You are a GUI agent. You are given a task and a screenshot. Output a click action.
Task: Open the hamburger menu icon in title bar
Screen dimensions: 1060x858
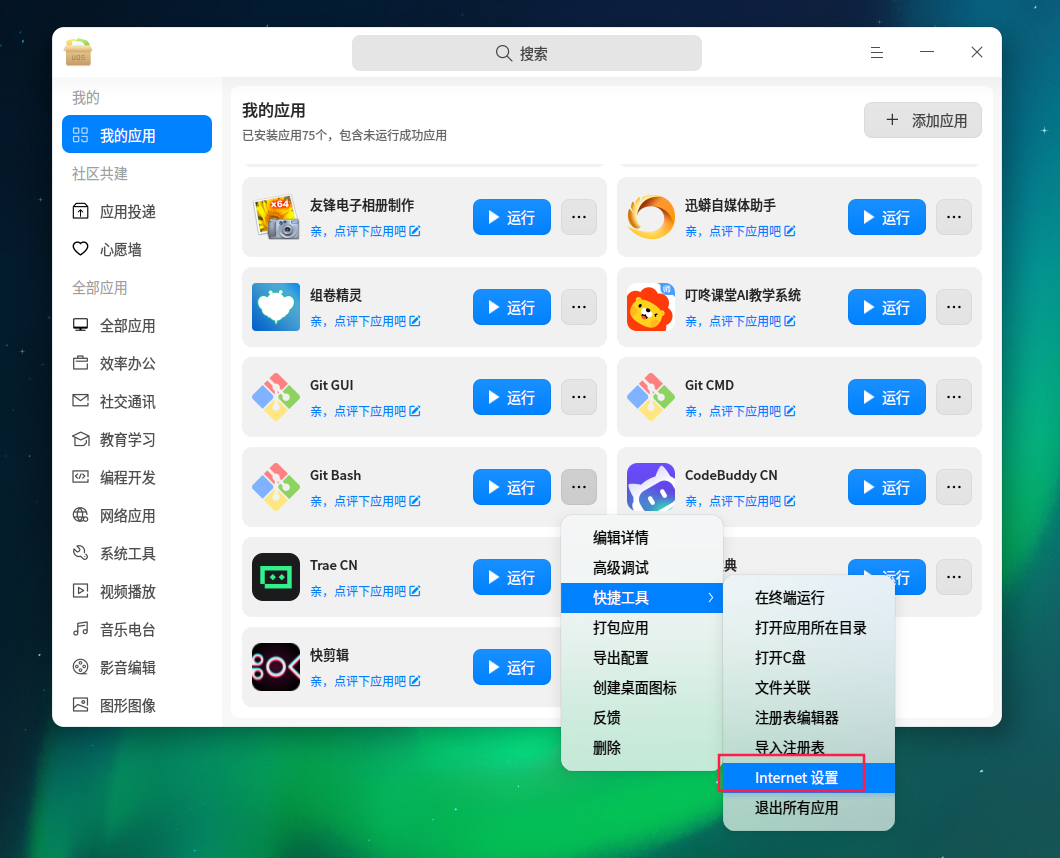click(877, 52)
